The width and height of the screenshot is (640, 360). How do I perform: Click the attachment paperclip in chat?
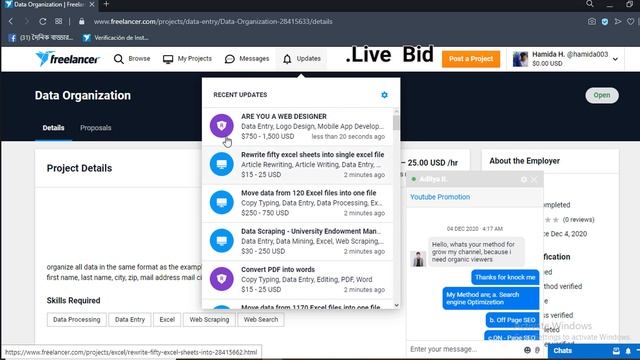(x=538, y=350)
